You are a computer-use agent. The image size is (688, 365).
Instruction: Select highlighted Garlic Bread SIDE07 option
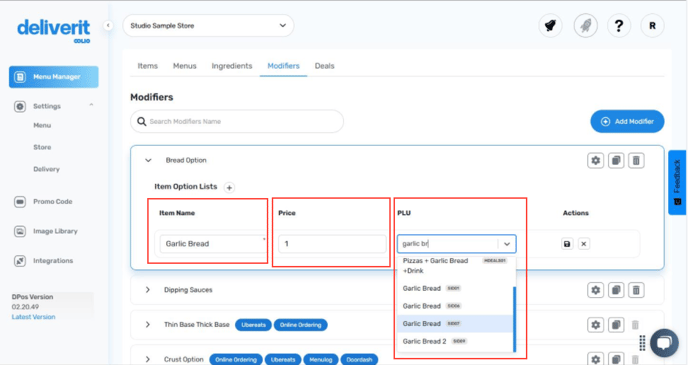455,324
